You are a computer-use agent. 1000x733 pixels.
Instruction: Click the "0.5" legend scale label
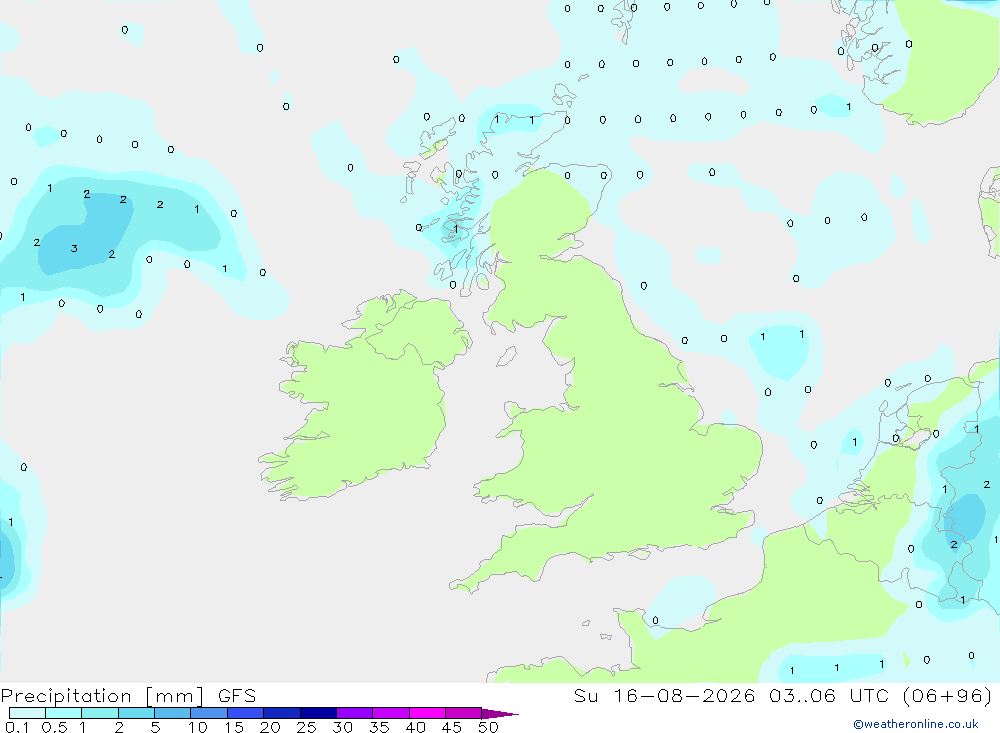(54, 727)
